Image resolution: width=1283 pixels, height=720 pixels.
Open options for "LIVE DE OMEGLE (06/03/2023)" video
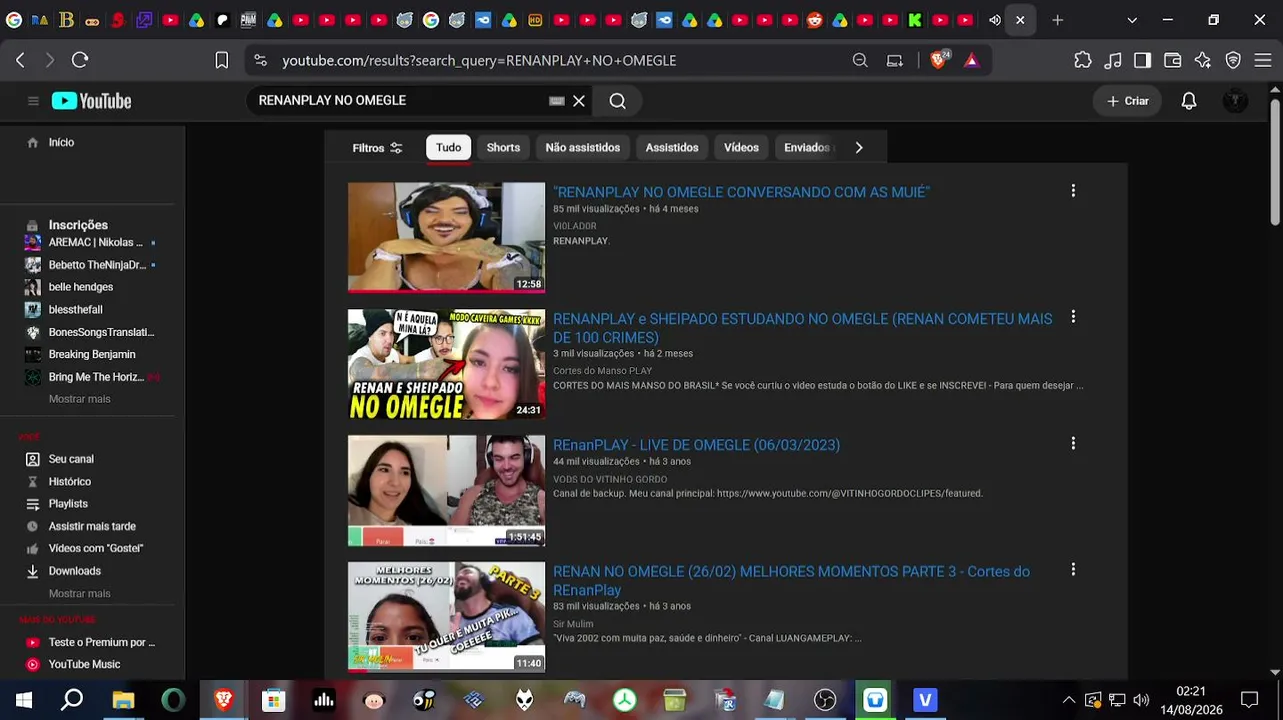(1073, 443)
